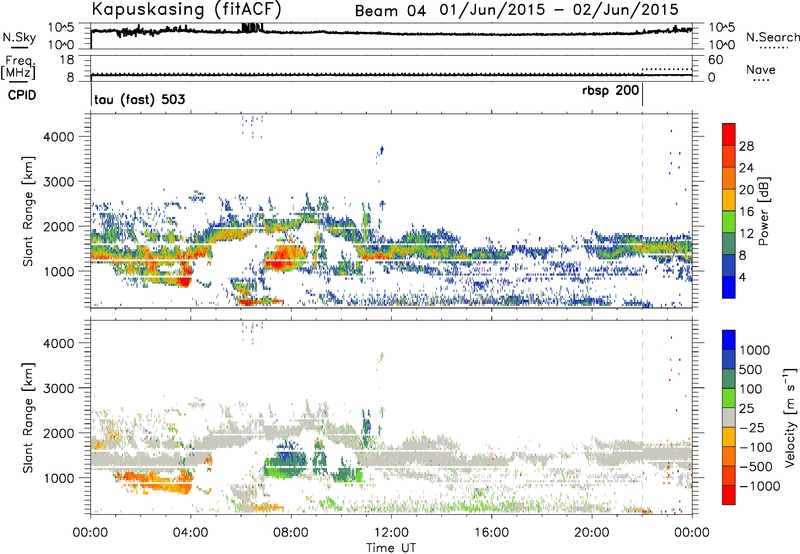
Task: Click the 'N.Search' legend label
Action: (x=772, y=37)
